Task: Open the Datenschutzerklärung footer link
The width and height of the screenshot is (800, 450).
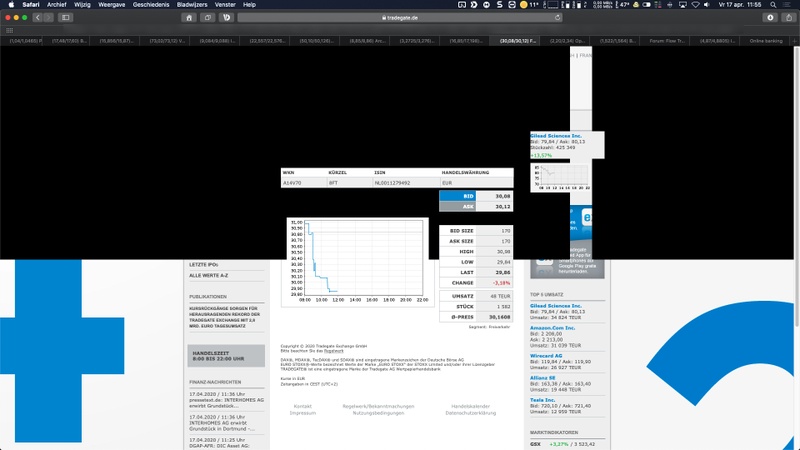Action: coord(470,413)
